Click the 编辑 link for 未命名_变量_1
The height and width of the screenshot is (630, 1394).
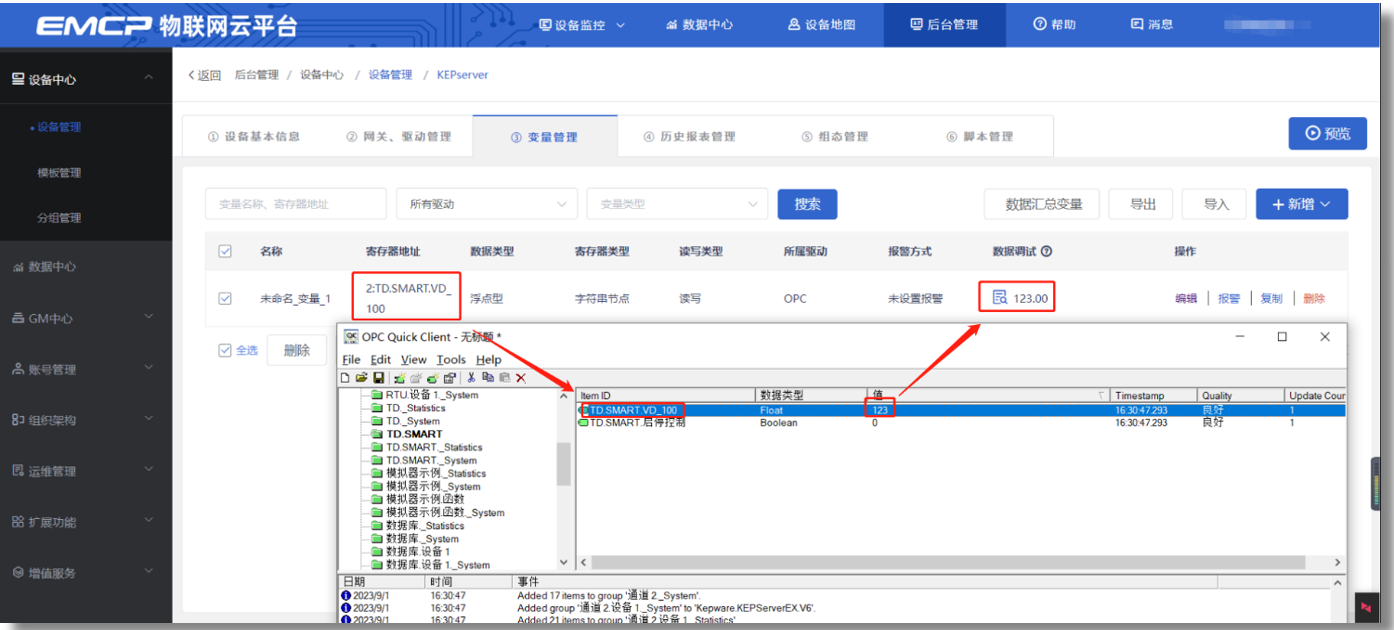pos(1186,298)
